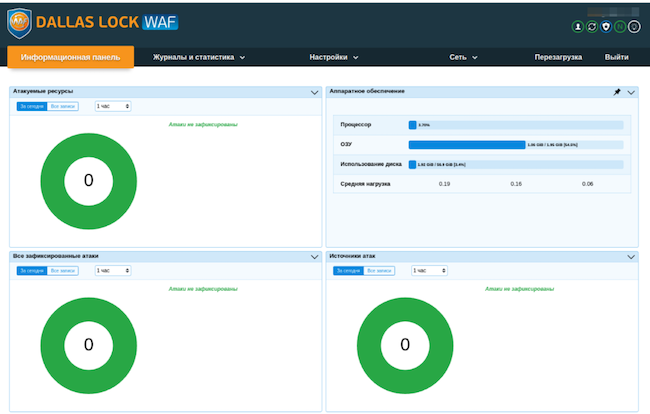
Task: Select Все записи in Атакуемые ресурсы
Action: click(x=63, y=107)
